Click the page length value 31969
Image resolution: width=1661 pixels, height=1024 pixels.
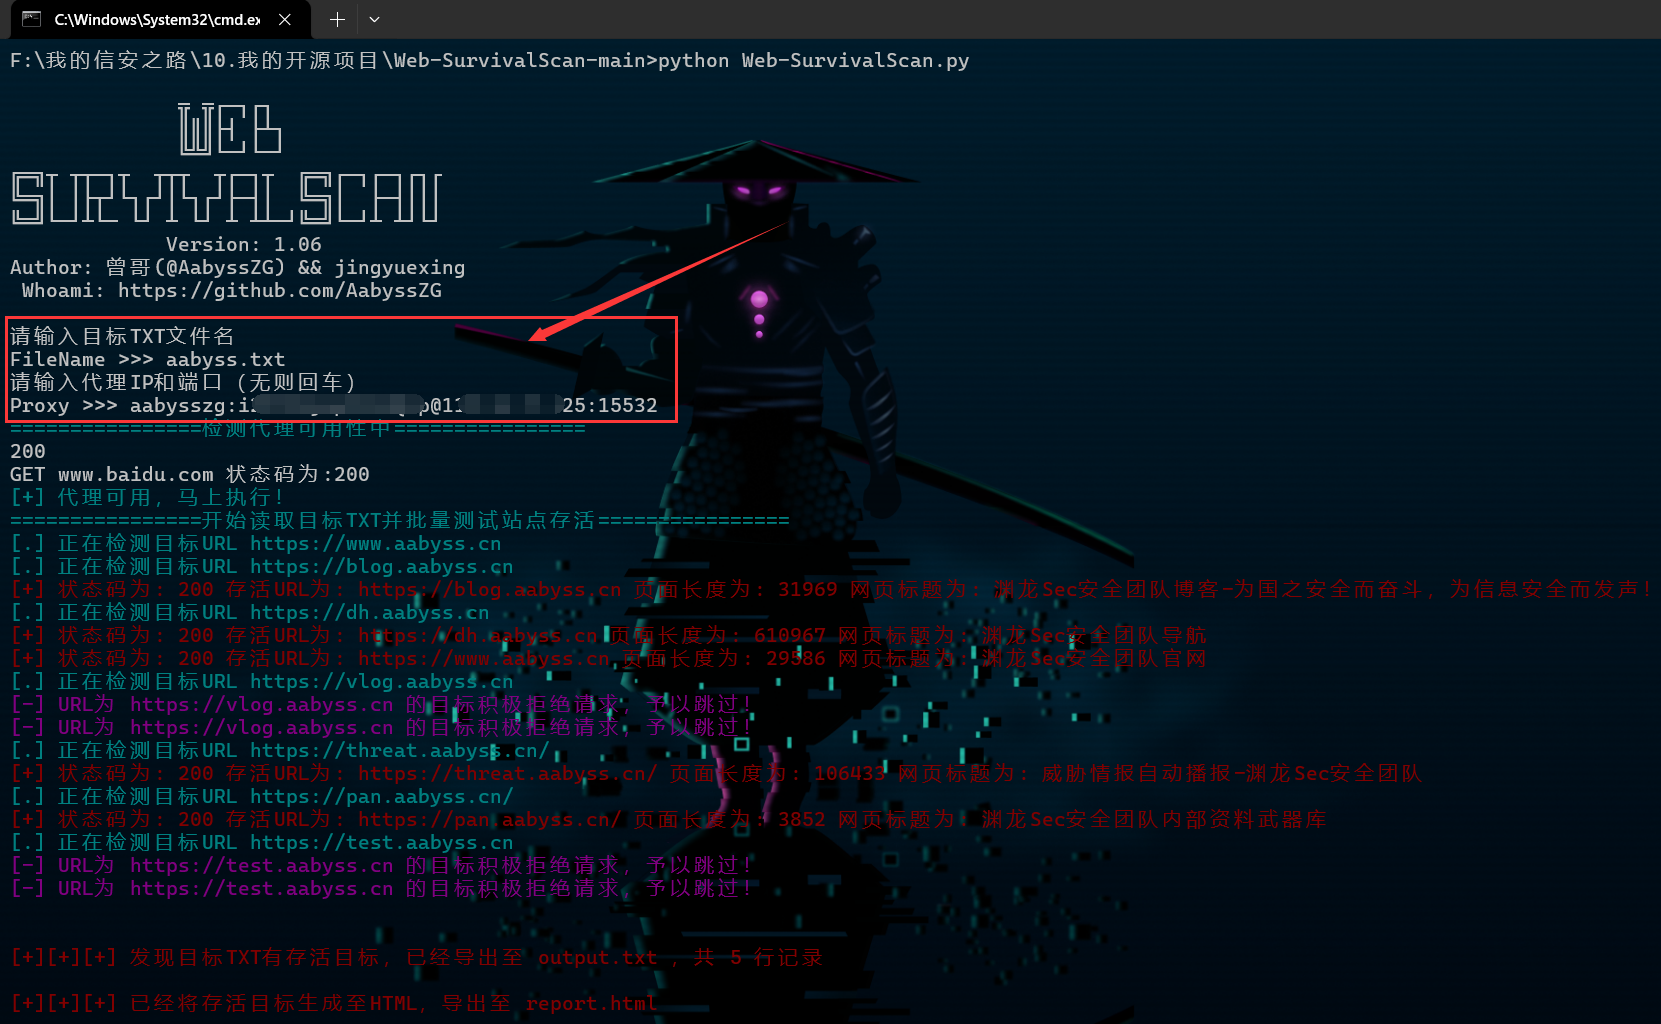tap(808, 589)
